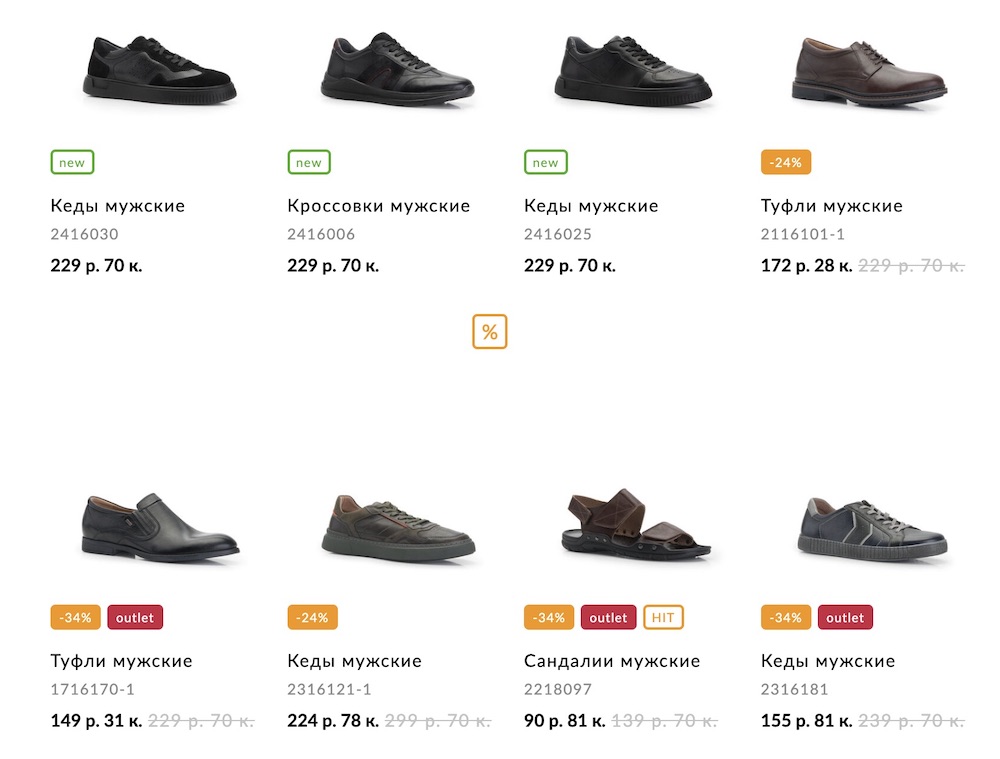The image size is (1000, 759).
Task: Click the Туфли мужские 1716170-1 title
Action: click(121, 661)
